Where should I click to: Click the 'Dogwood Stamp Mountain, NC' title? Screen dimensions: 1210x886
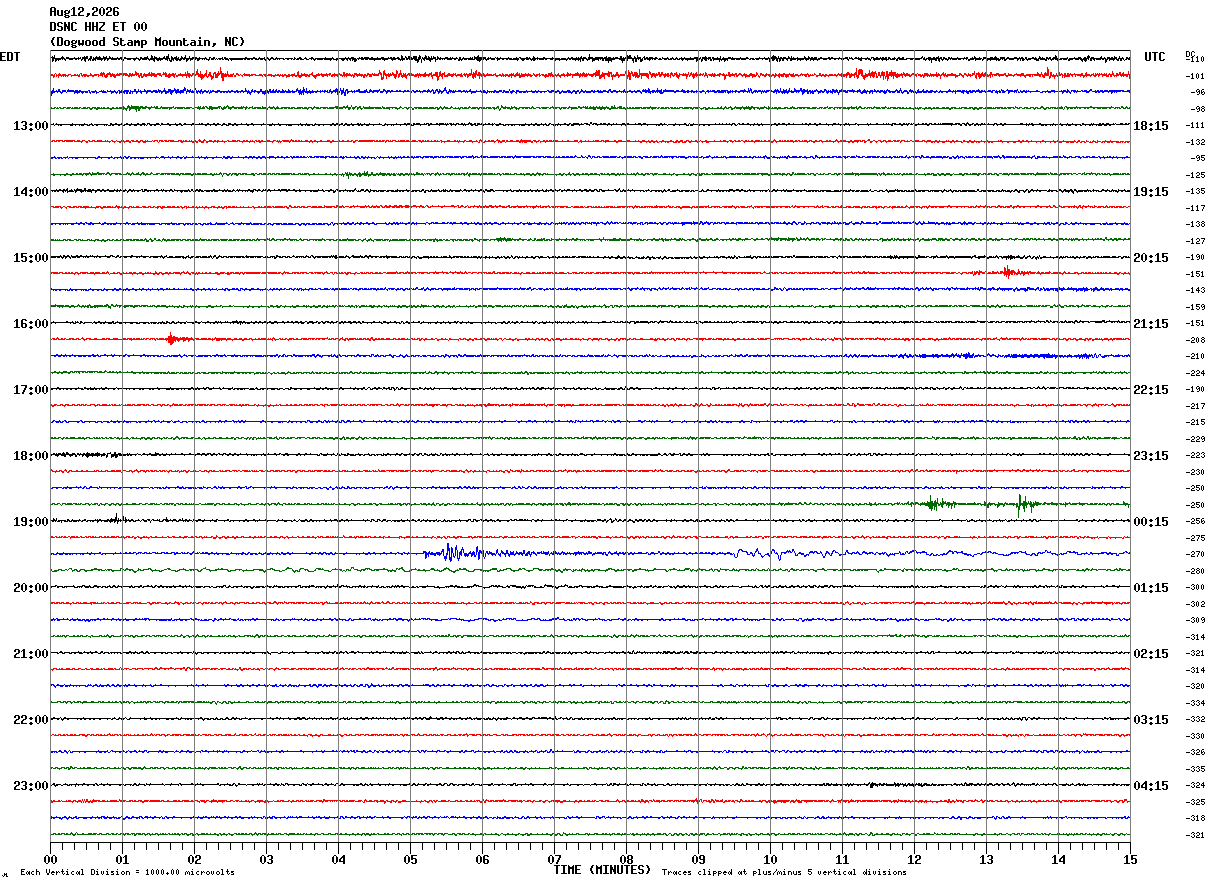click(147, 42)
